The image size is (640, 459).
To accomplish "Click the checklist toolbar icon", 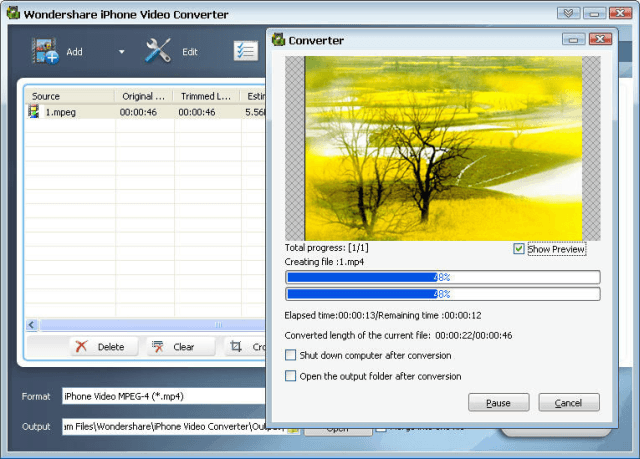I will click(x=246, y=51).
